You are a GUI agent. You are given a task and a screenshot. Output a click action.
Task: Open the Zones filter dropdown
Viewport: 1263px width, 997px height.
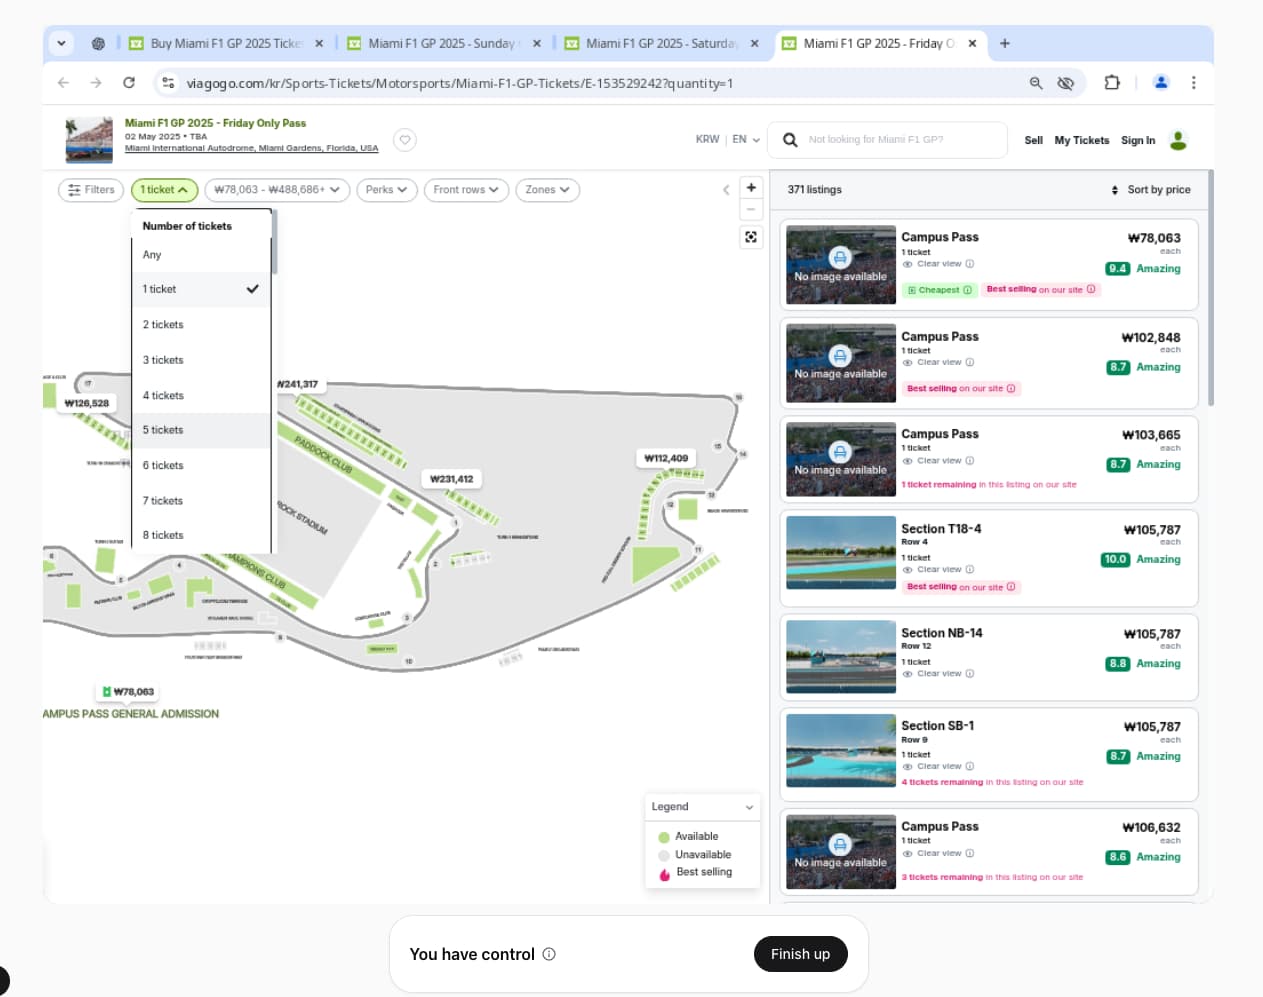click(x=548, y=190)
